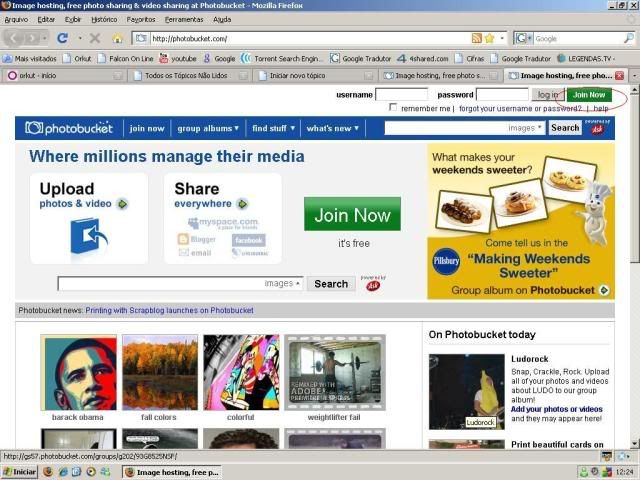Screen dimensions: 640x480
Task: Open the back/forward history dropdown
Action: point(44,38)
